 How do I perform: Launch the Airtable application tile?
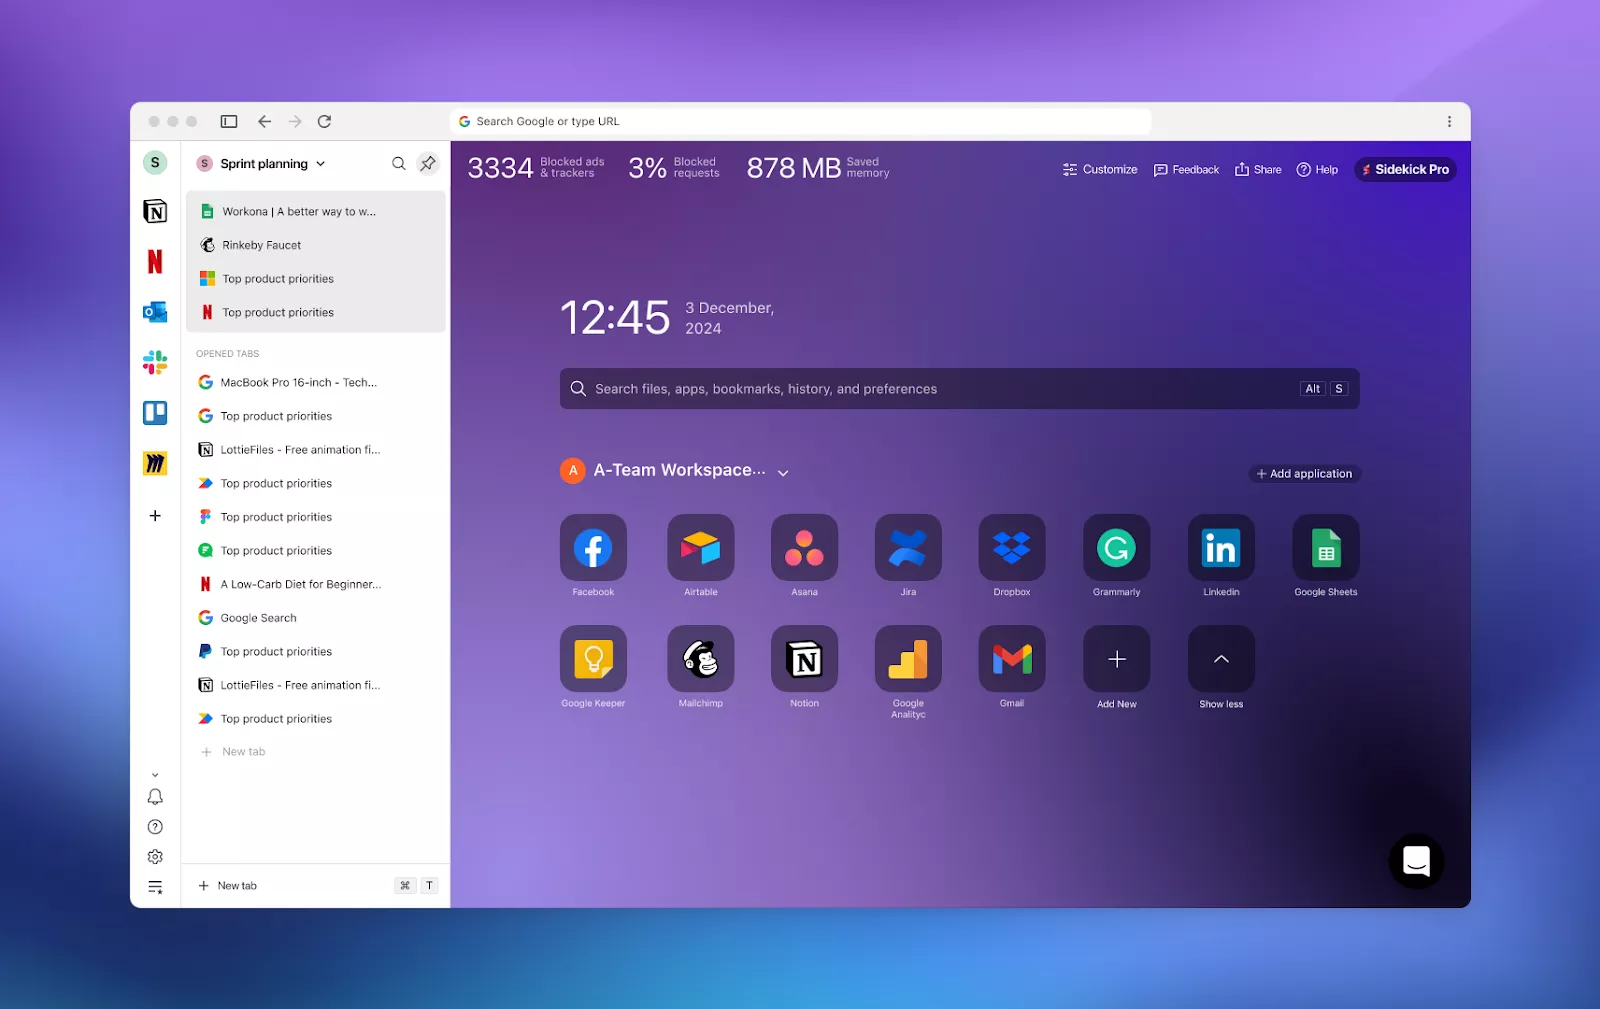coord(700,548)
